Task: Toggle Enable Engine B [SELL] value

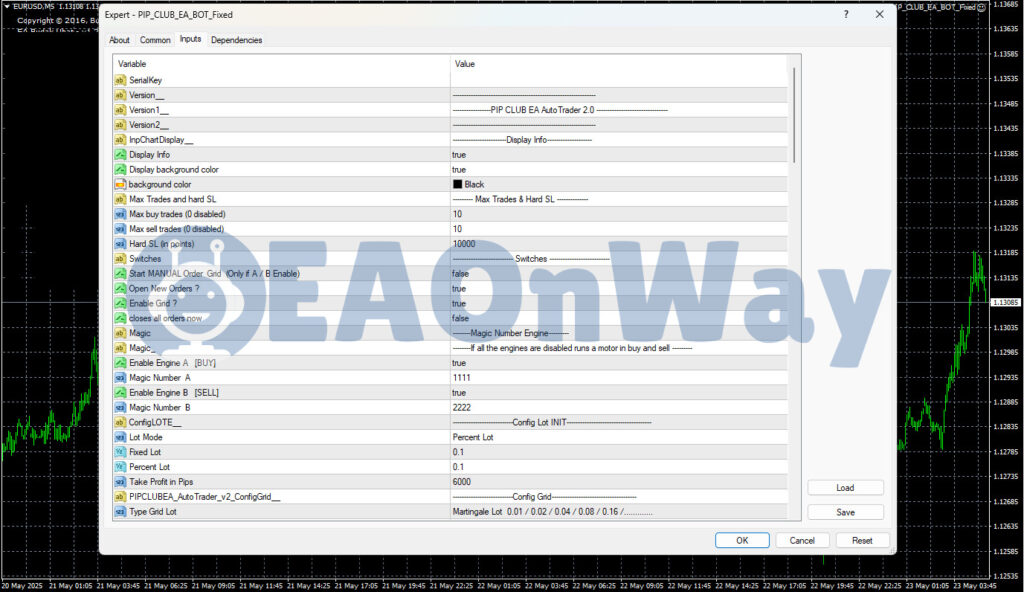Action: pos(619,393)
